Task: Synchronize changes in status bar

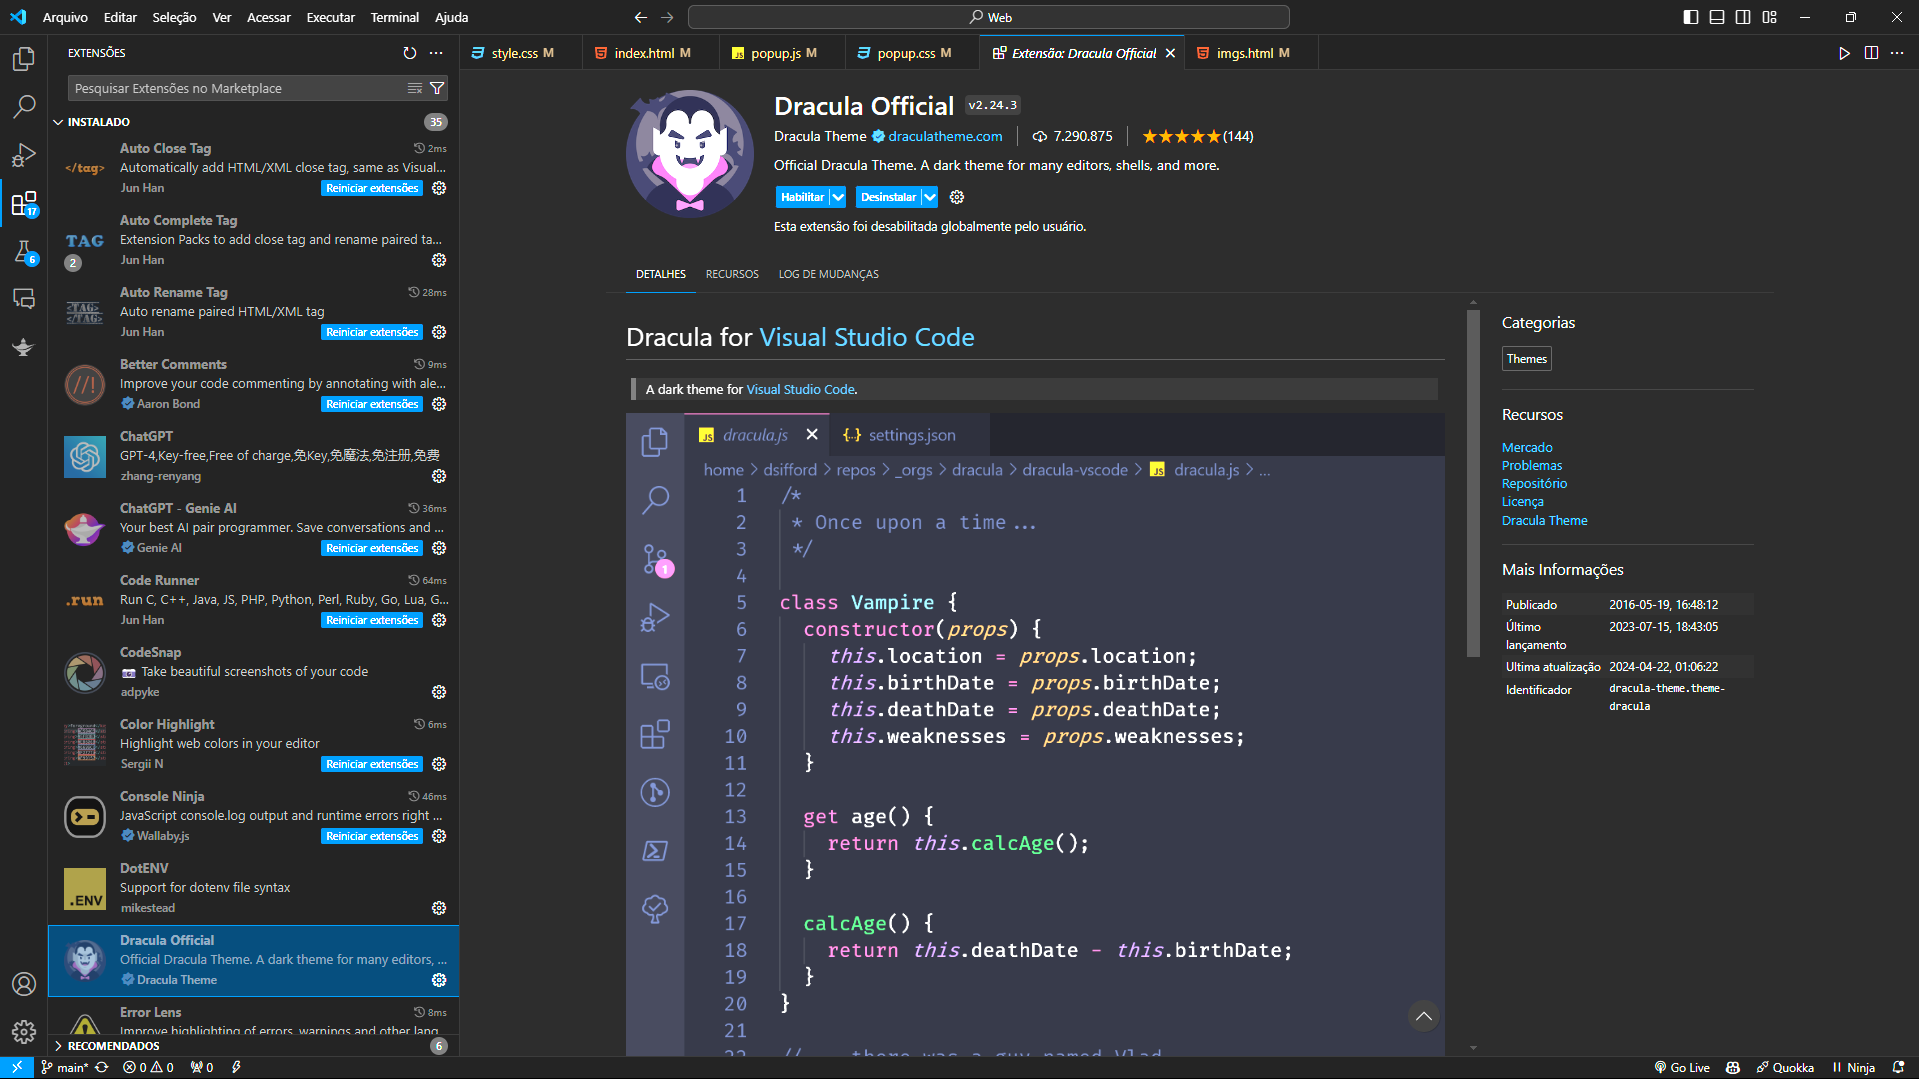Action: (x=102, y=1067)
